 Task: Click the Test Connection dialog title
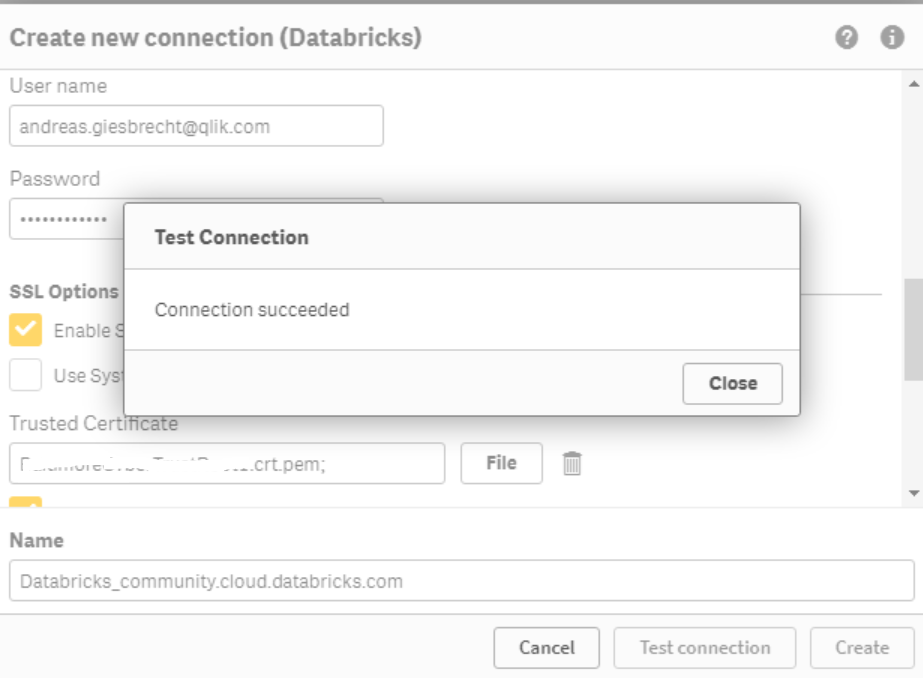(x=231, y=237)
